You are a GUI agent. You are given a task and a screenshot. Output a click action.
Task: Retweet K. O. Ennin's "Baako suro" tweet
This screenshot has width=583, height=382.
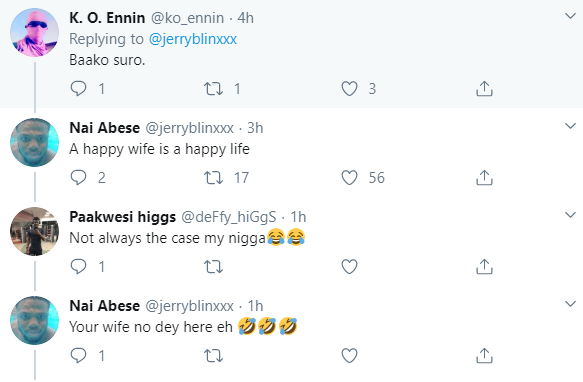[213, 89]
